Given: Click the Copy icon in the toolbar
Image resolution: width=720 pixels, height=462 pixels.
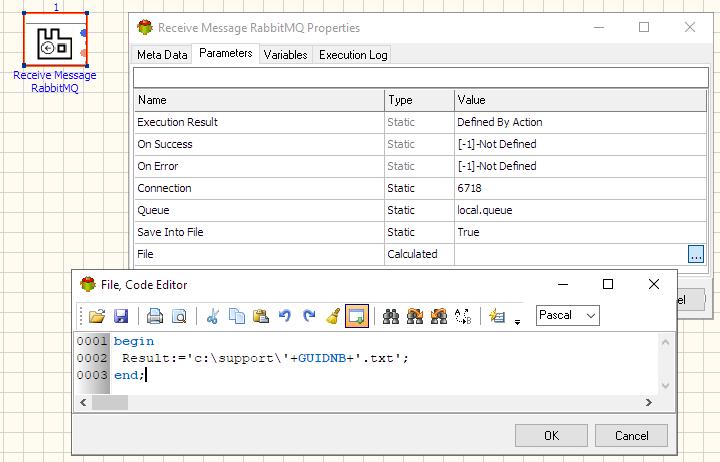Looking at the screenshot, I should click(237, 316).
